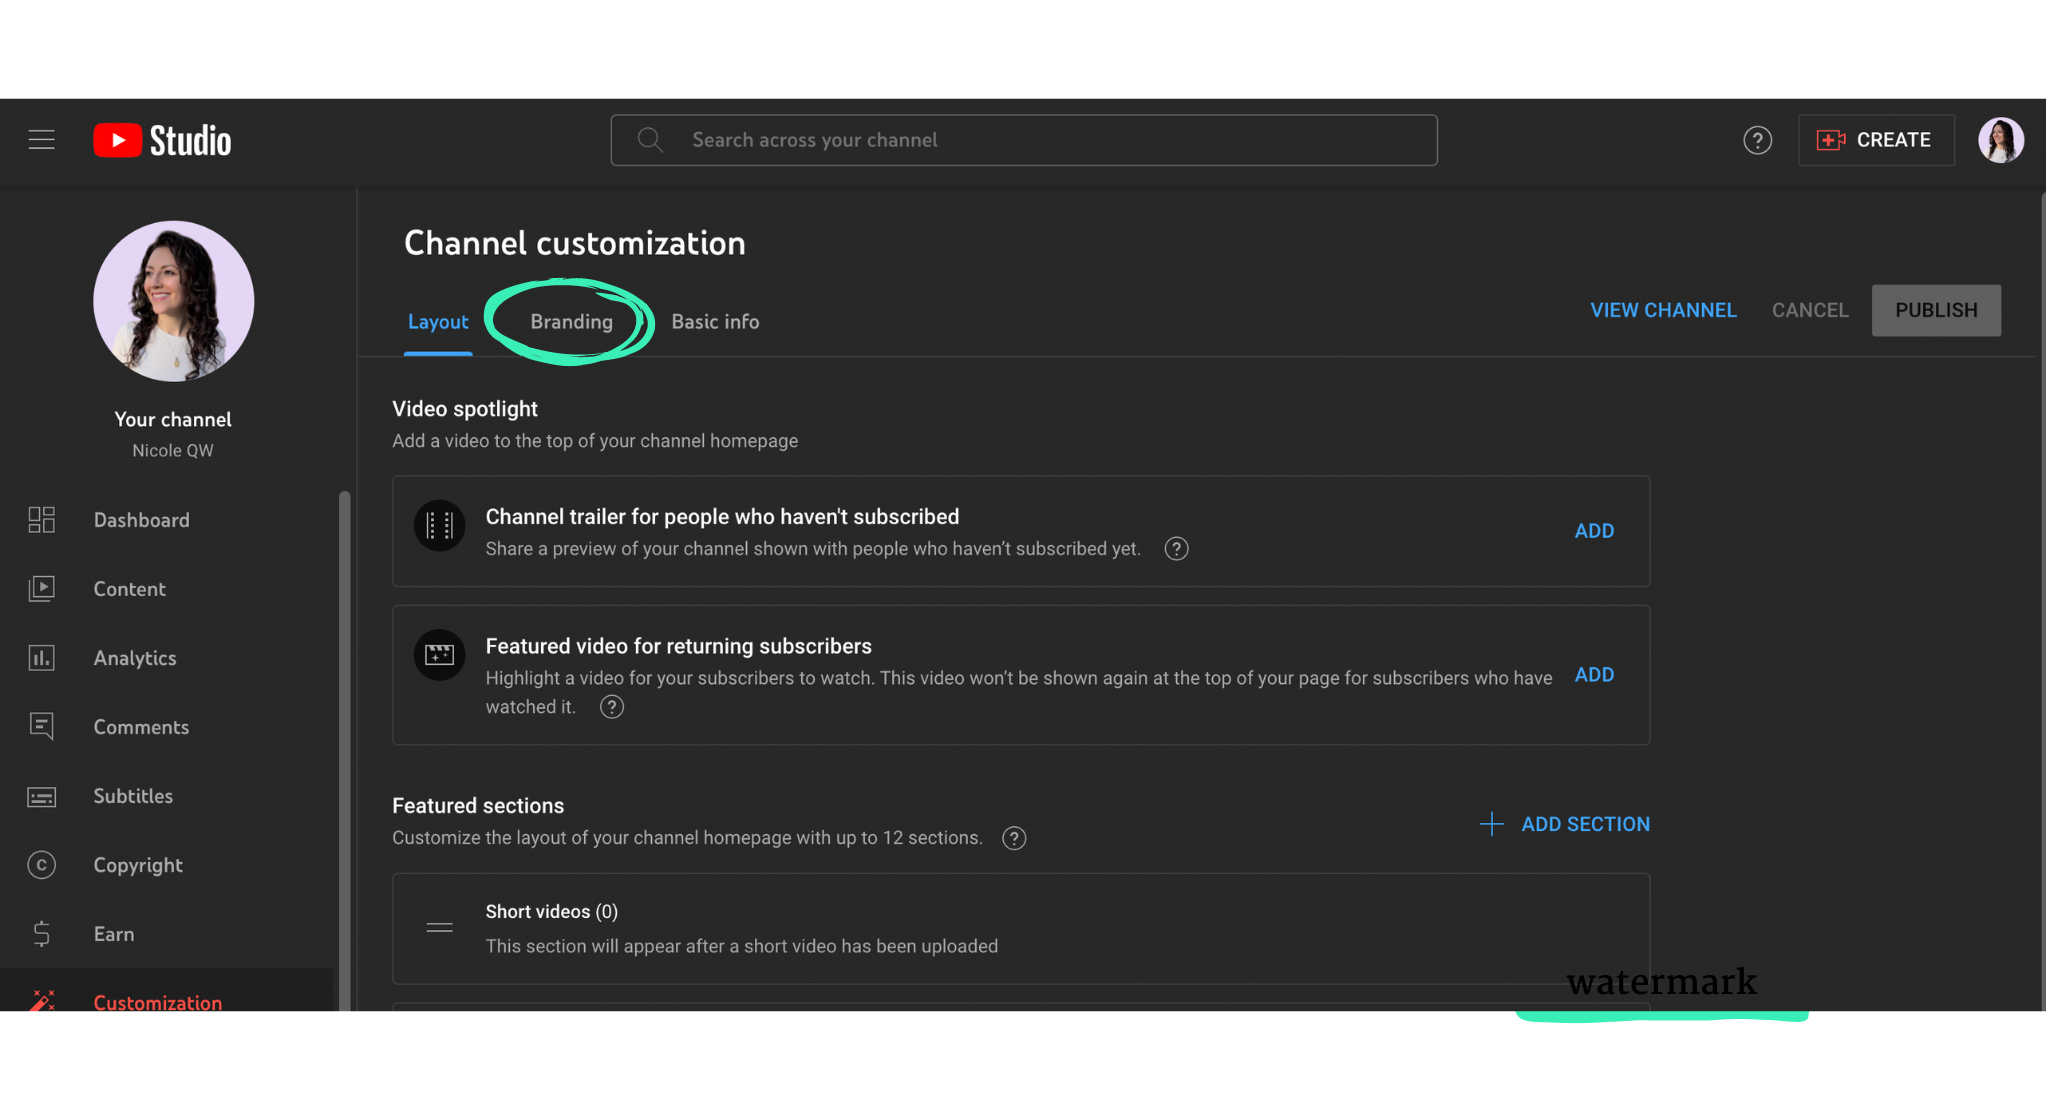Click ADD SECTION in Featured sections
2046x1110 pixels.
tap(1586, 824)
